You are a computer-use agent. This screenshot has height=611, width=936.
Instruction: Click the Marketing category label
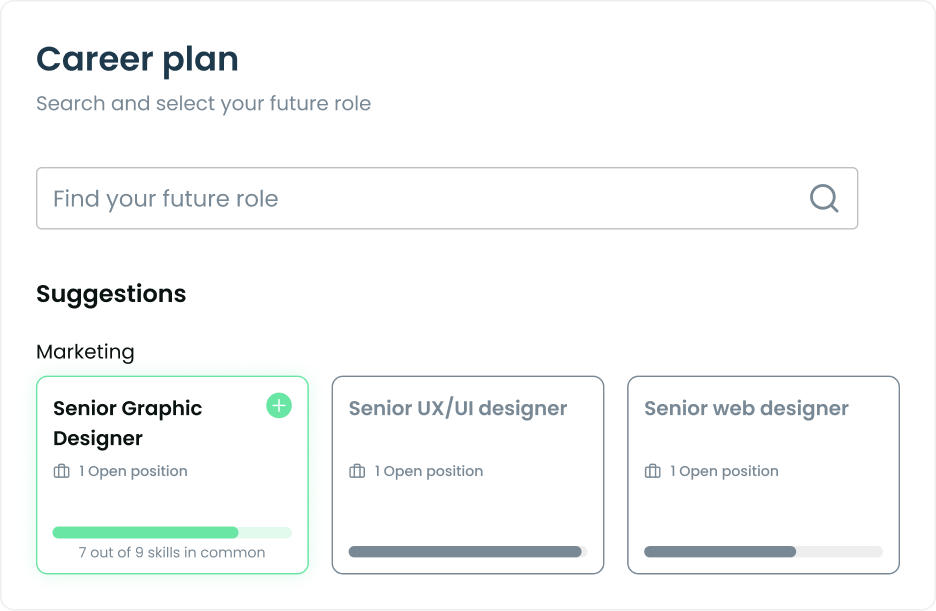click(85, 352)
